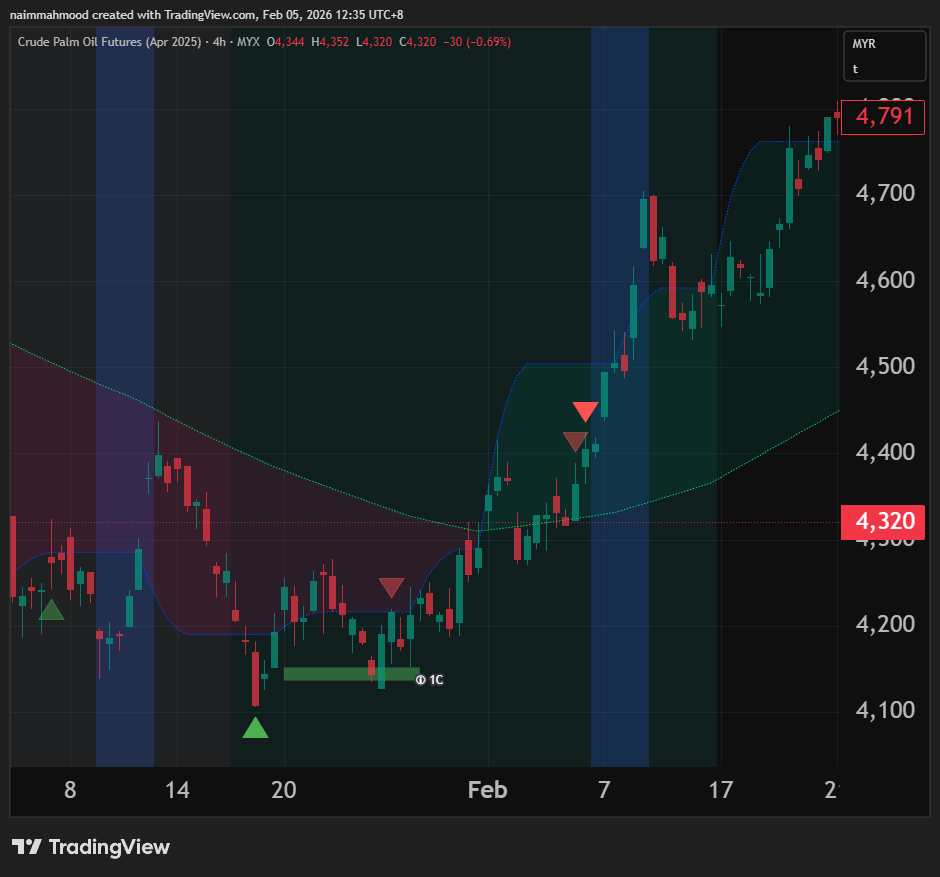Click the dim red triangle below the bright red one
The width and height of the screenshot is (940, 877).
click(575, 441)
